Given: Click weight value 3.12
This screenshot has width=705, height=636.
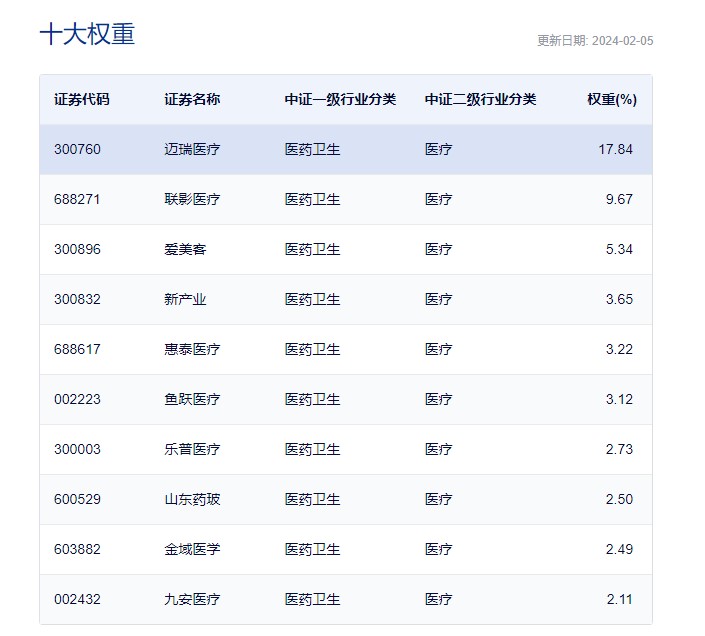Looking at the screenshot, I should pos(619,399).
